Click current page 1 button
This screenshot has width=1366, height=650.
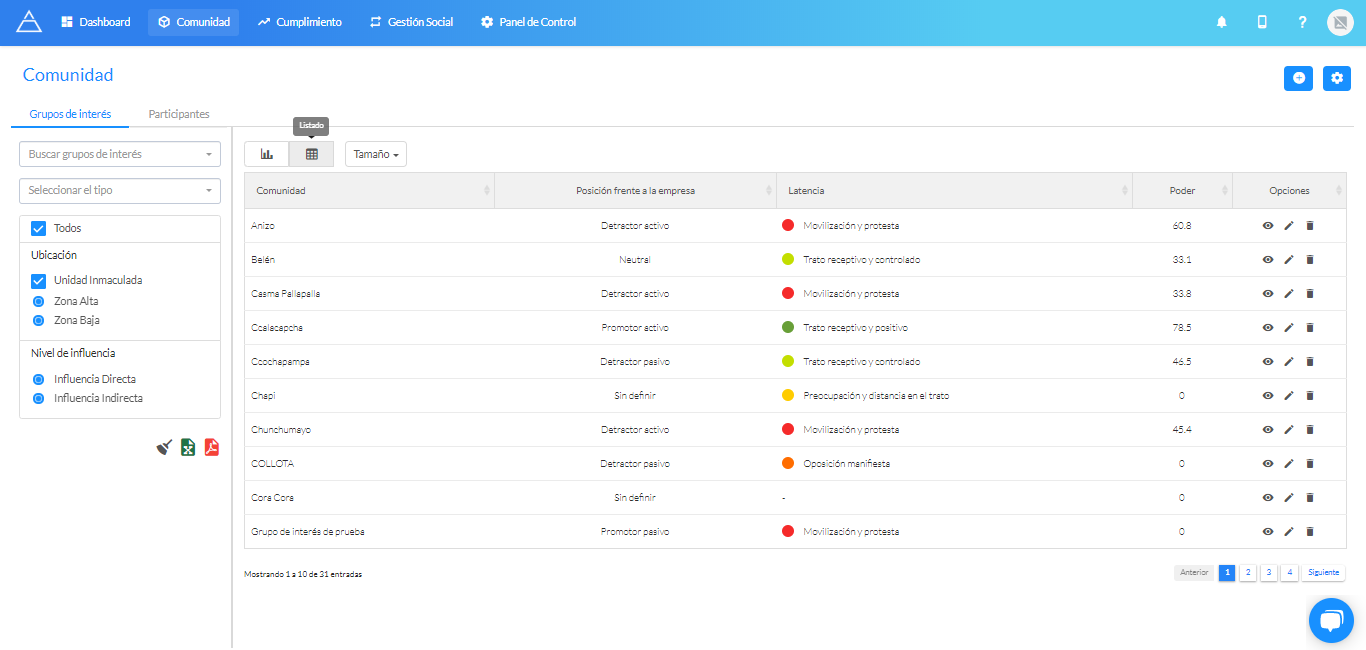(1227, 573)
